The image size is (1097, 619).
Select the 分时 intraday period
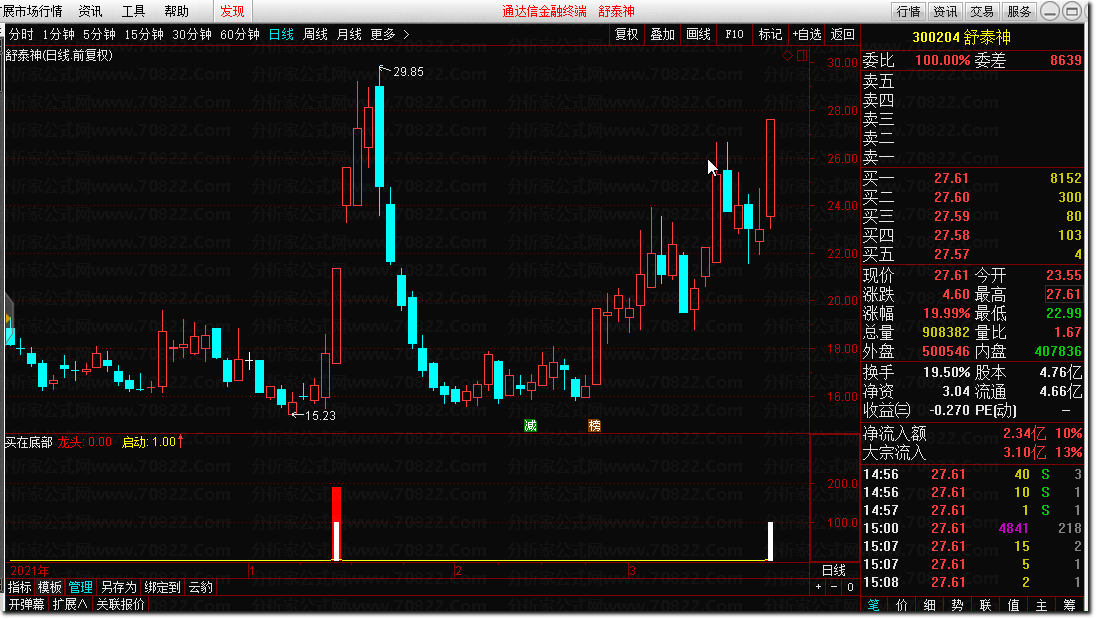pos(21,34)
